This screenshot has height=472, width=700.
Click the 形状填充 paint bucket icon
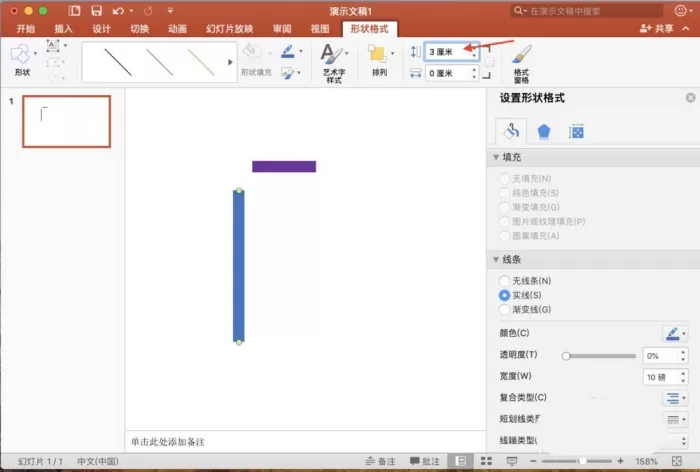[252, 52]
